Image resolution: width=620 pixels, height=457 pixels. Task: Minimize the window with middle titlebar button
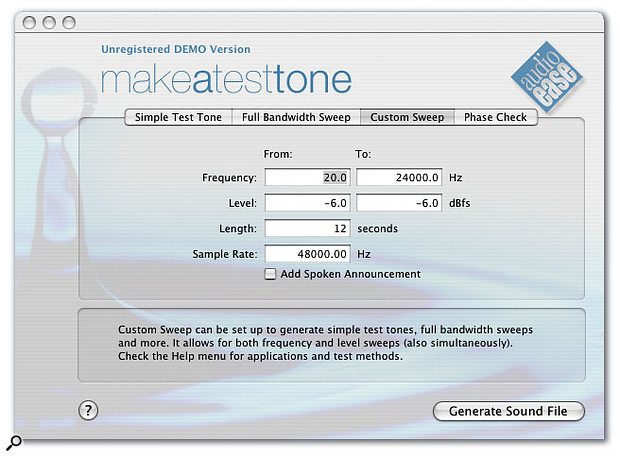[x=49, y=23]
